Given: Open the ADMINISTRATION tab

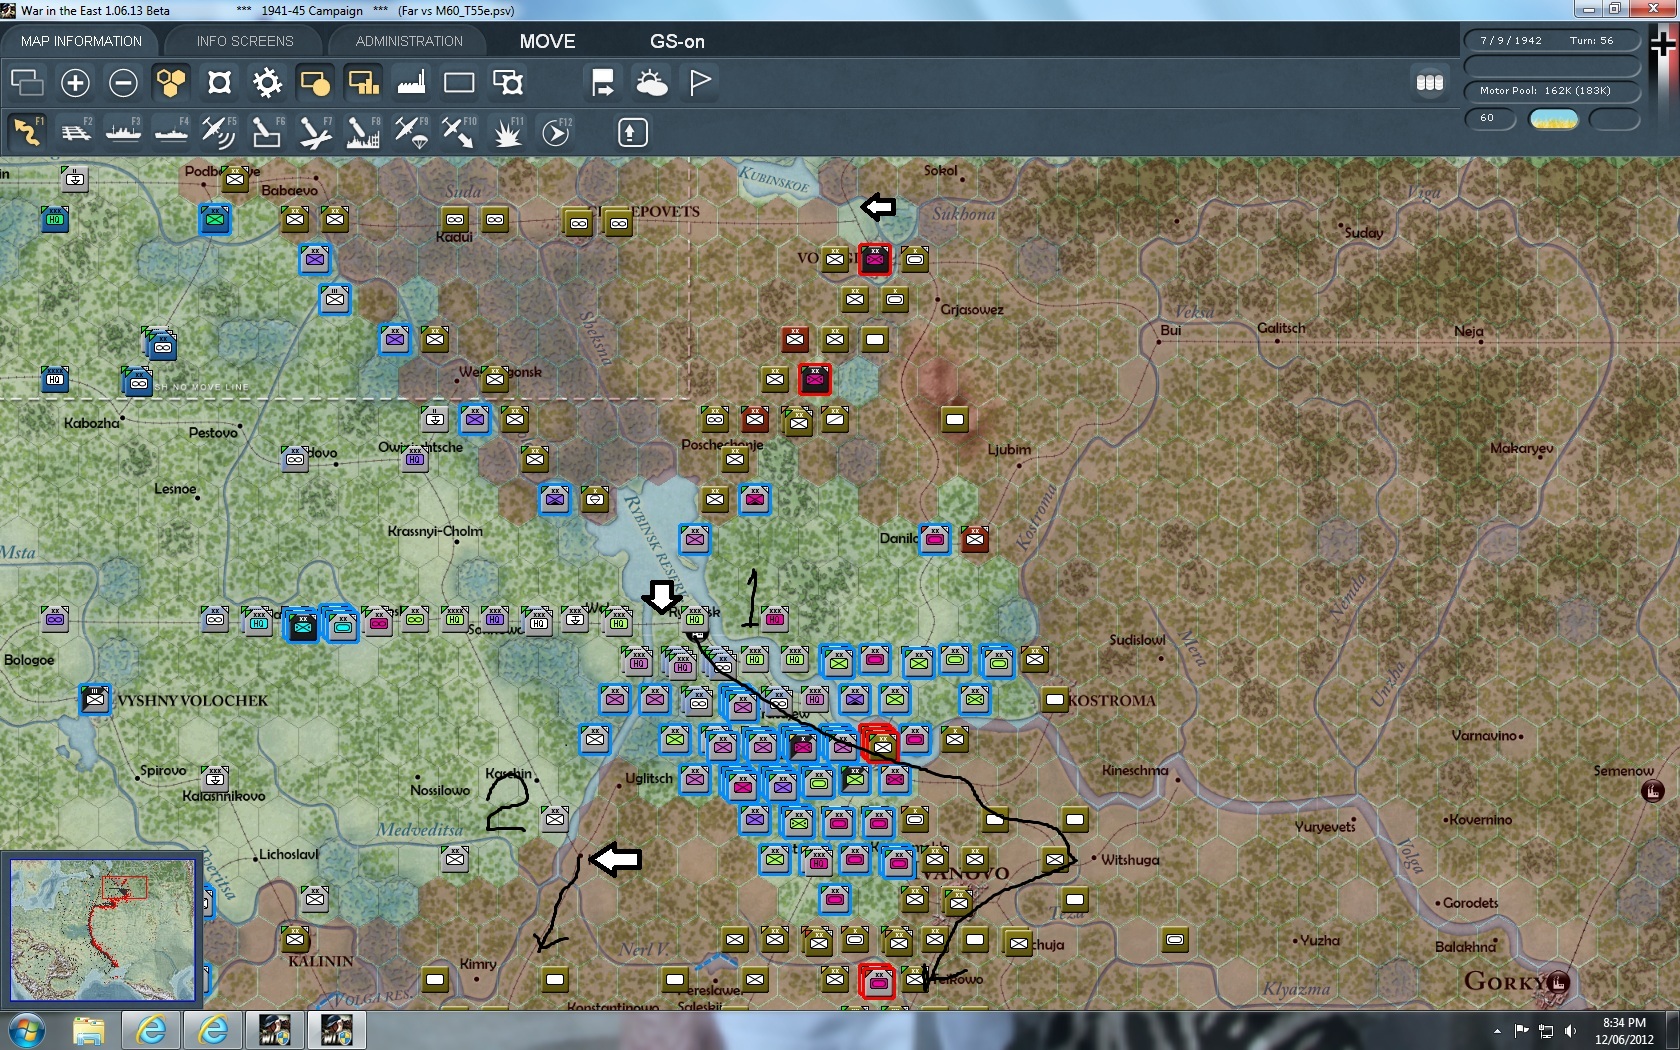Looking at the screenshot, I should [x=409, y=41].
